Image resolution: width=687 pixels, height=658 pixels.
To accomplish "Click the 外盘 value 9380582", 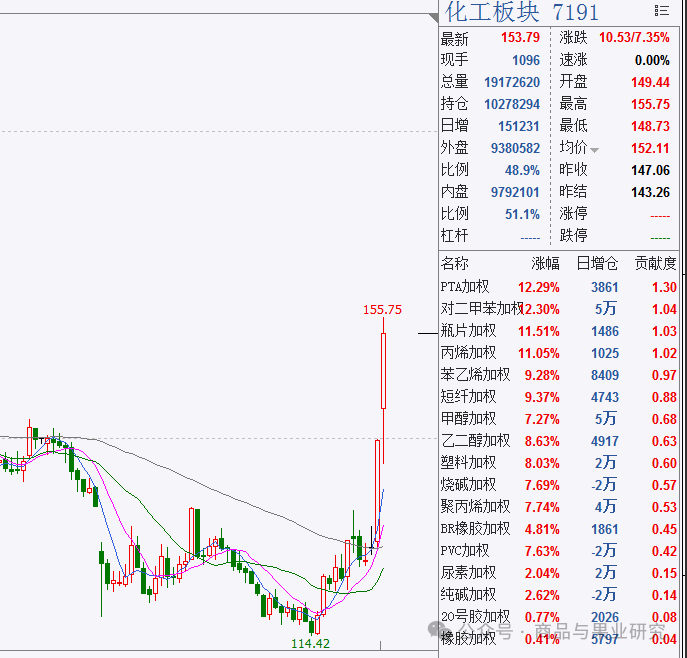I will (515, 148).
